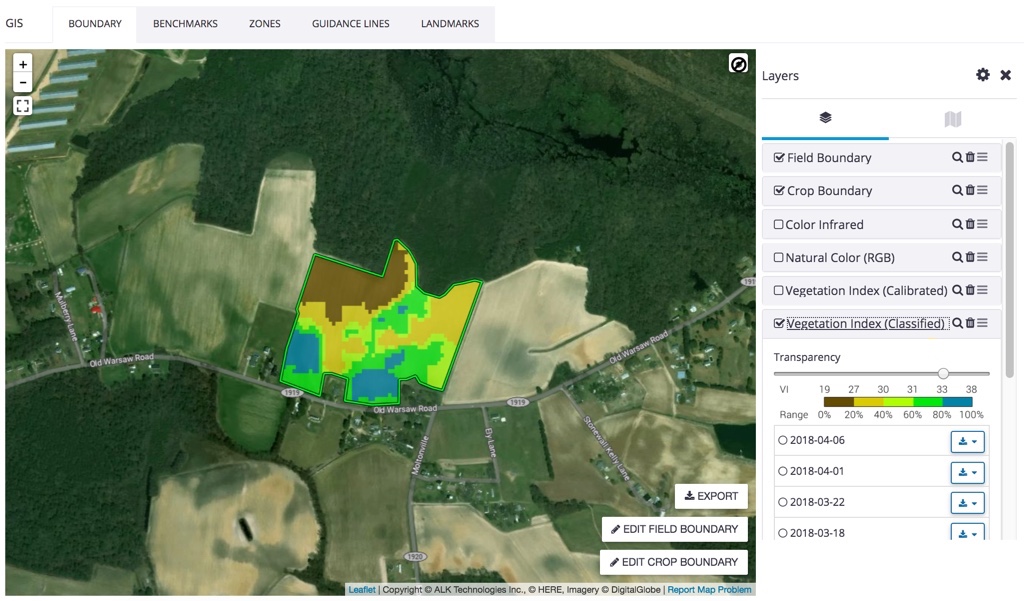The image size is (1024, 601).
Task: Open download dropdown for 2018-04-06
Action: [967, 441]
